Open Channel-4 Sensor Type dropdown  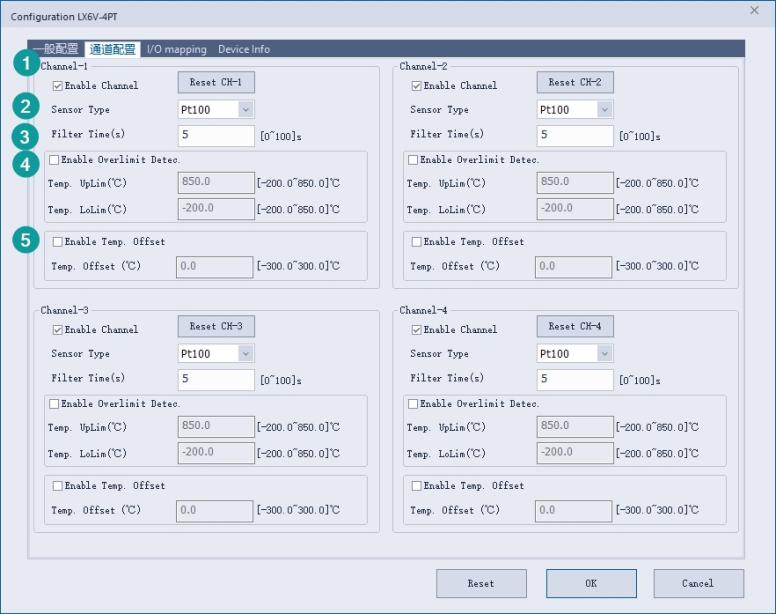click(604, 354)
